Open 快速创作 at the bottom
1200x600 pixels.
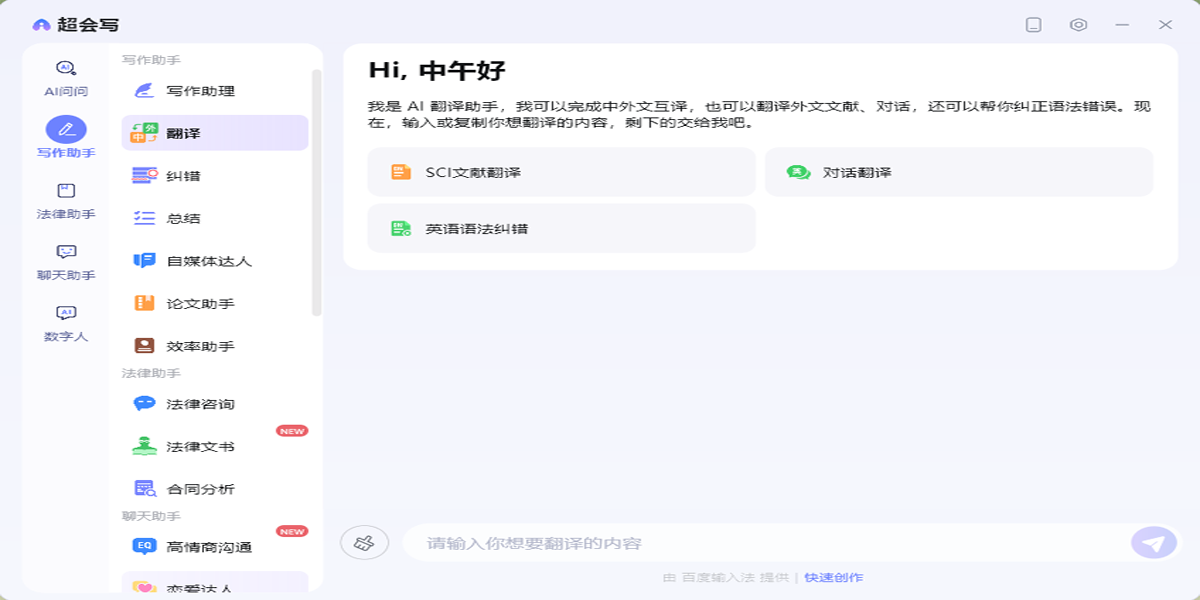pos(832,577)
